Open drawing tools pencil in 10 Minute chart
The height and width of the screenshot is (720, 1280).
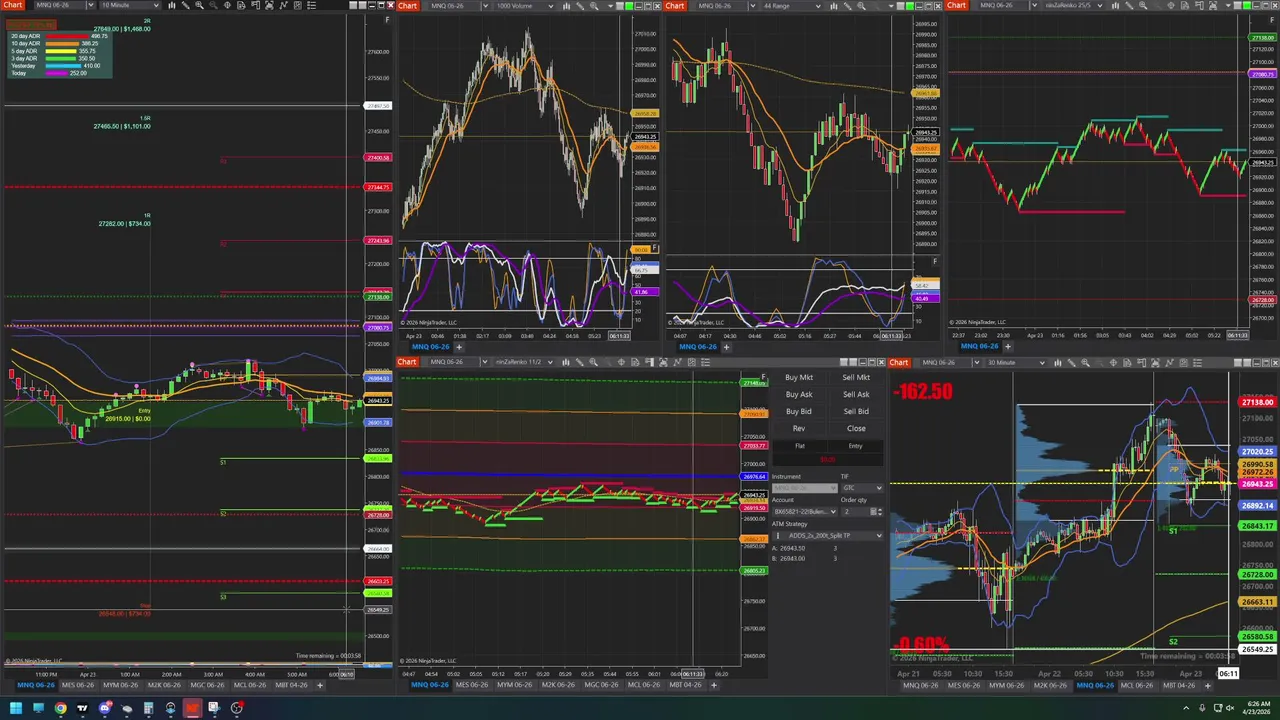[186, 6]
